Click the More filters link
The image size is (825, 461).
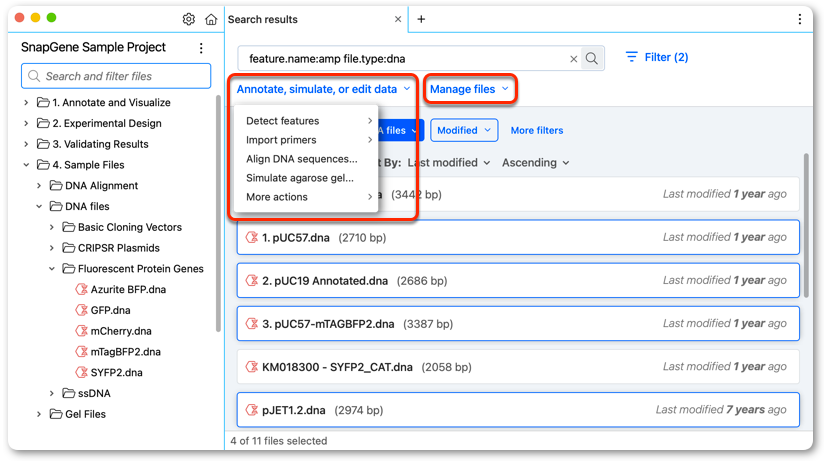coord(537,130)
